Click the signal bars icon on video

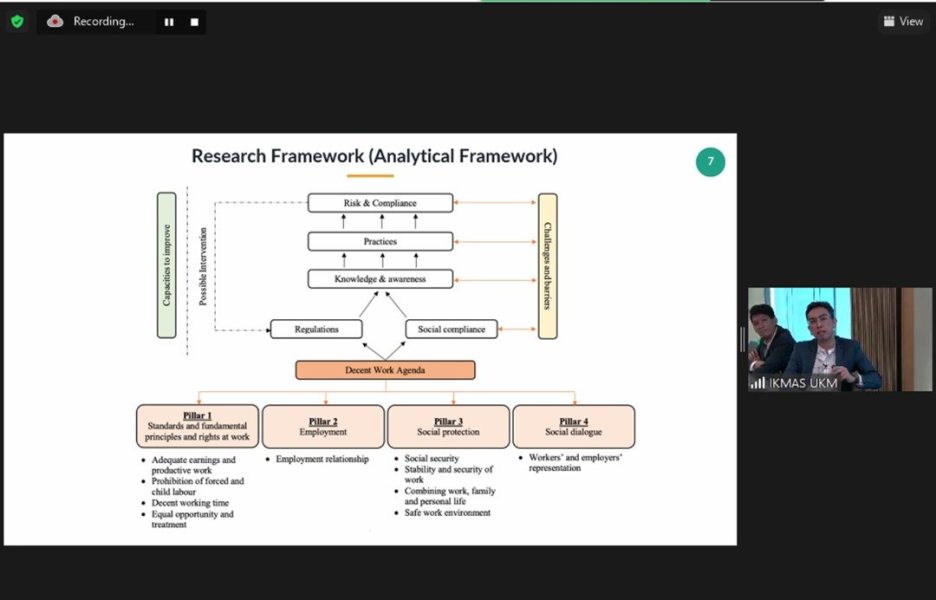[x=758, y=383]
